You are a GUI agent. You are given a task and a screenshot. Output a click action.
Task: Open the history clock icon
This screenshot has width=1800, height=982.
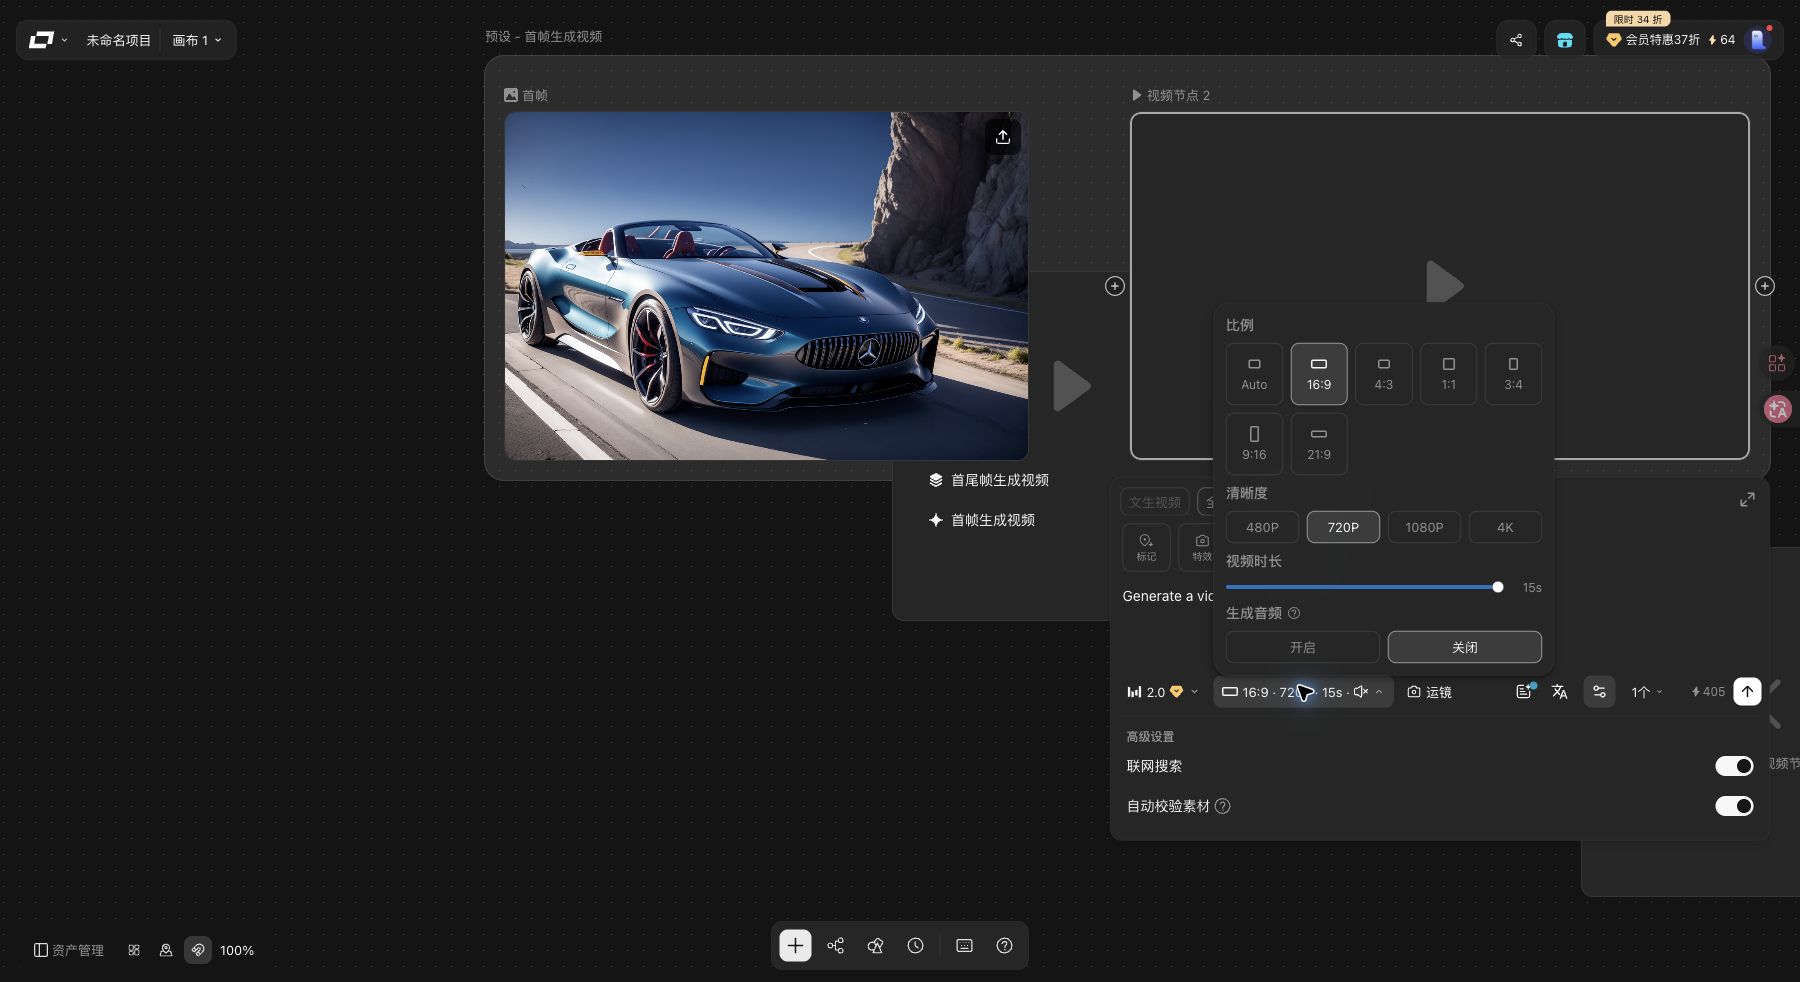pos(916,946)
